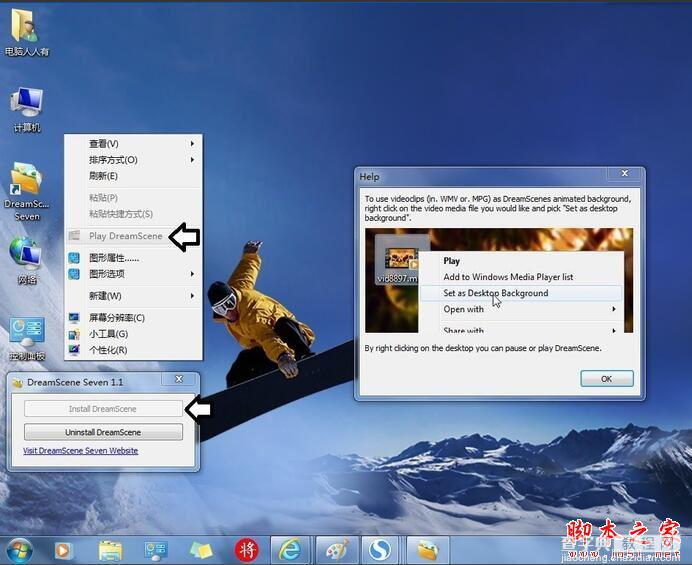
Task: Expand the 新建(W) submenu arrow
Action: pos(192,295)
